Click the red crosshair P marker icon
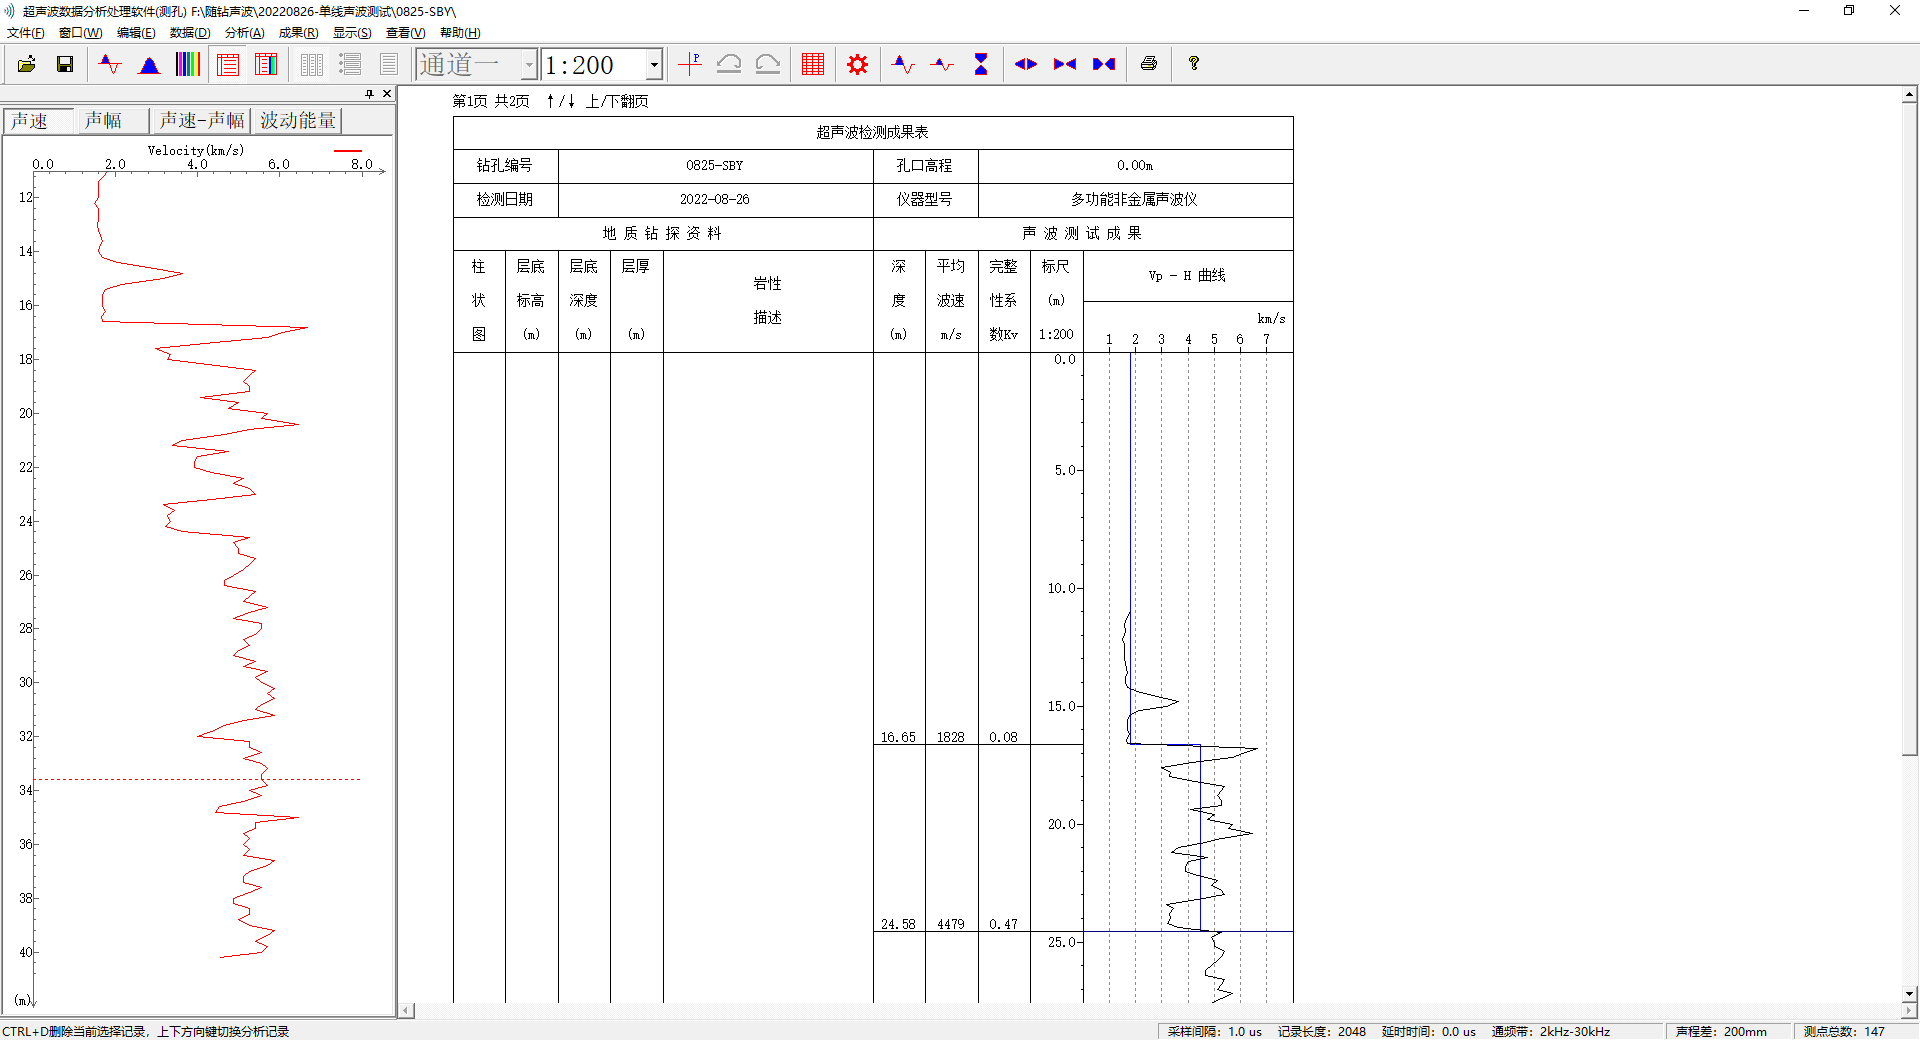 (690, 65)
